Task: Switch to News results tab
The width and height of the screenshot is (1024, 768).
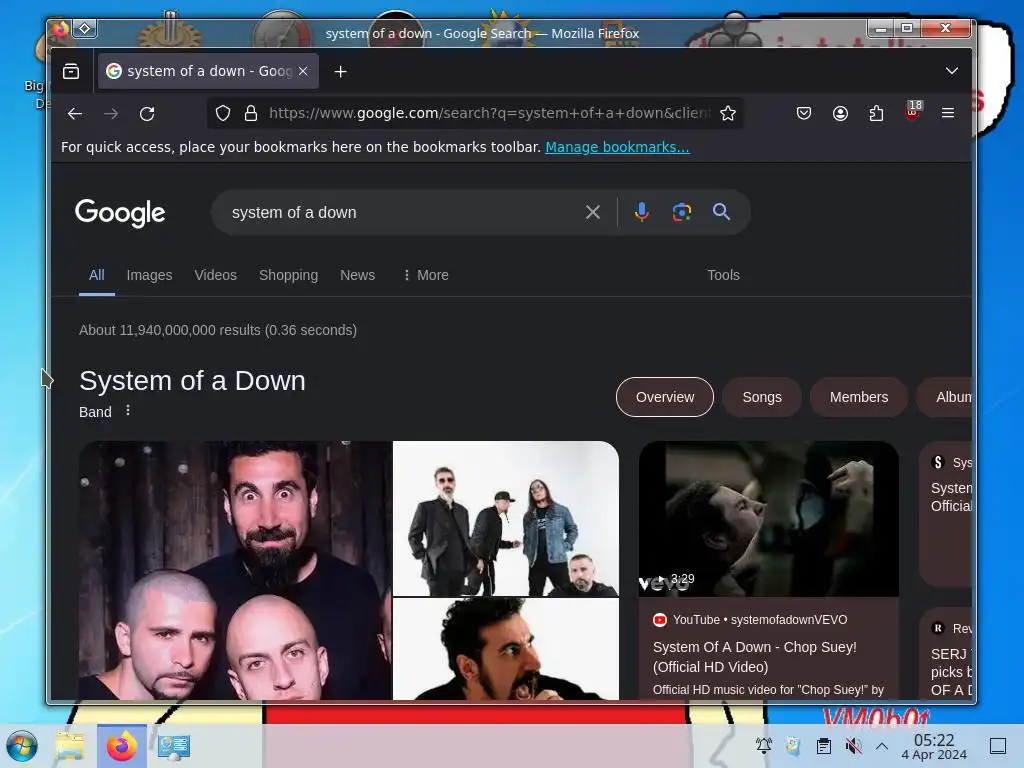Action: click(x=357, y=275)
